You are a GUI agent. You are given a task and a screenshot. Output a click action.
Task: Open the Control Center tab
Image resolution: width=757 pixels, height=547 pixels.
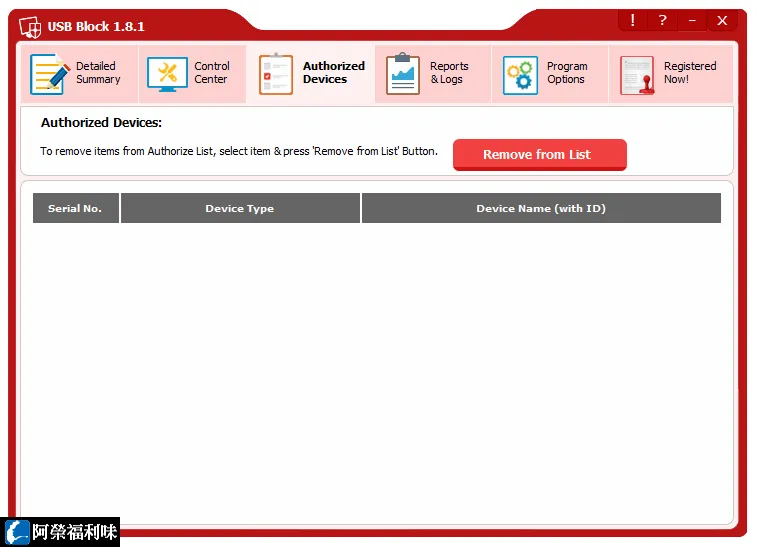tap(211, 72)
